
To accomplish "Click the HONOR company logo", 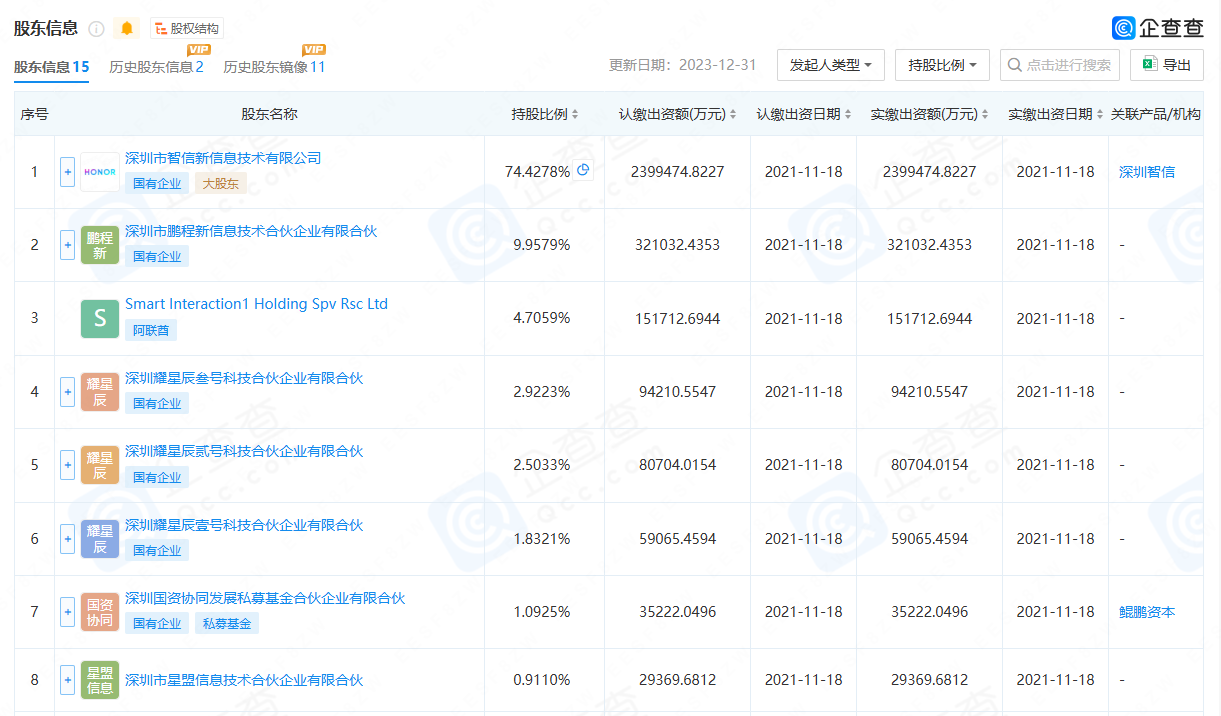I will (100, 172).
